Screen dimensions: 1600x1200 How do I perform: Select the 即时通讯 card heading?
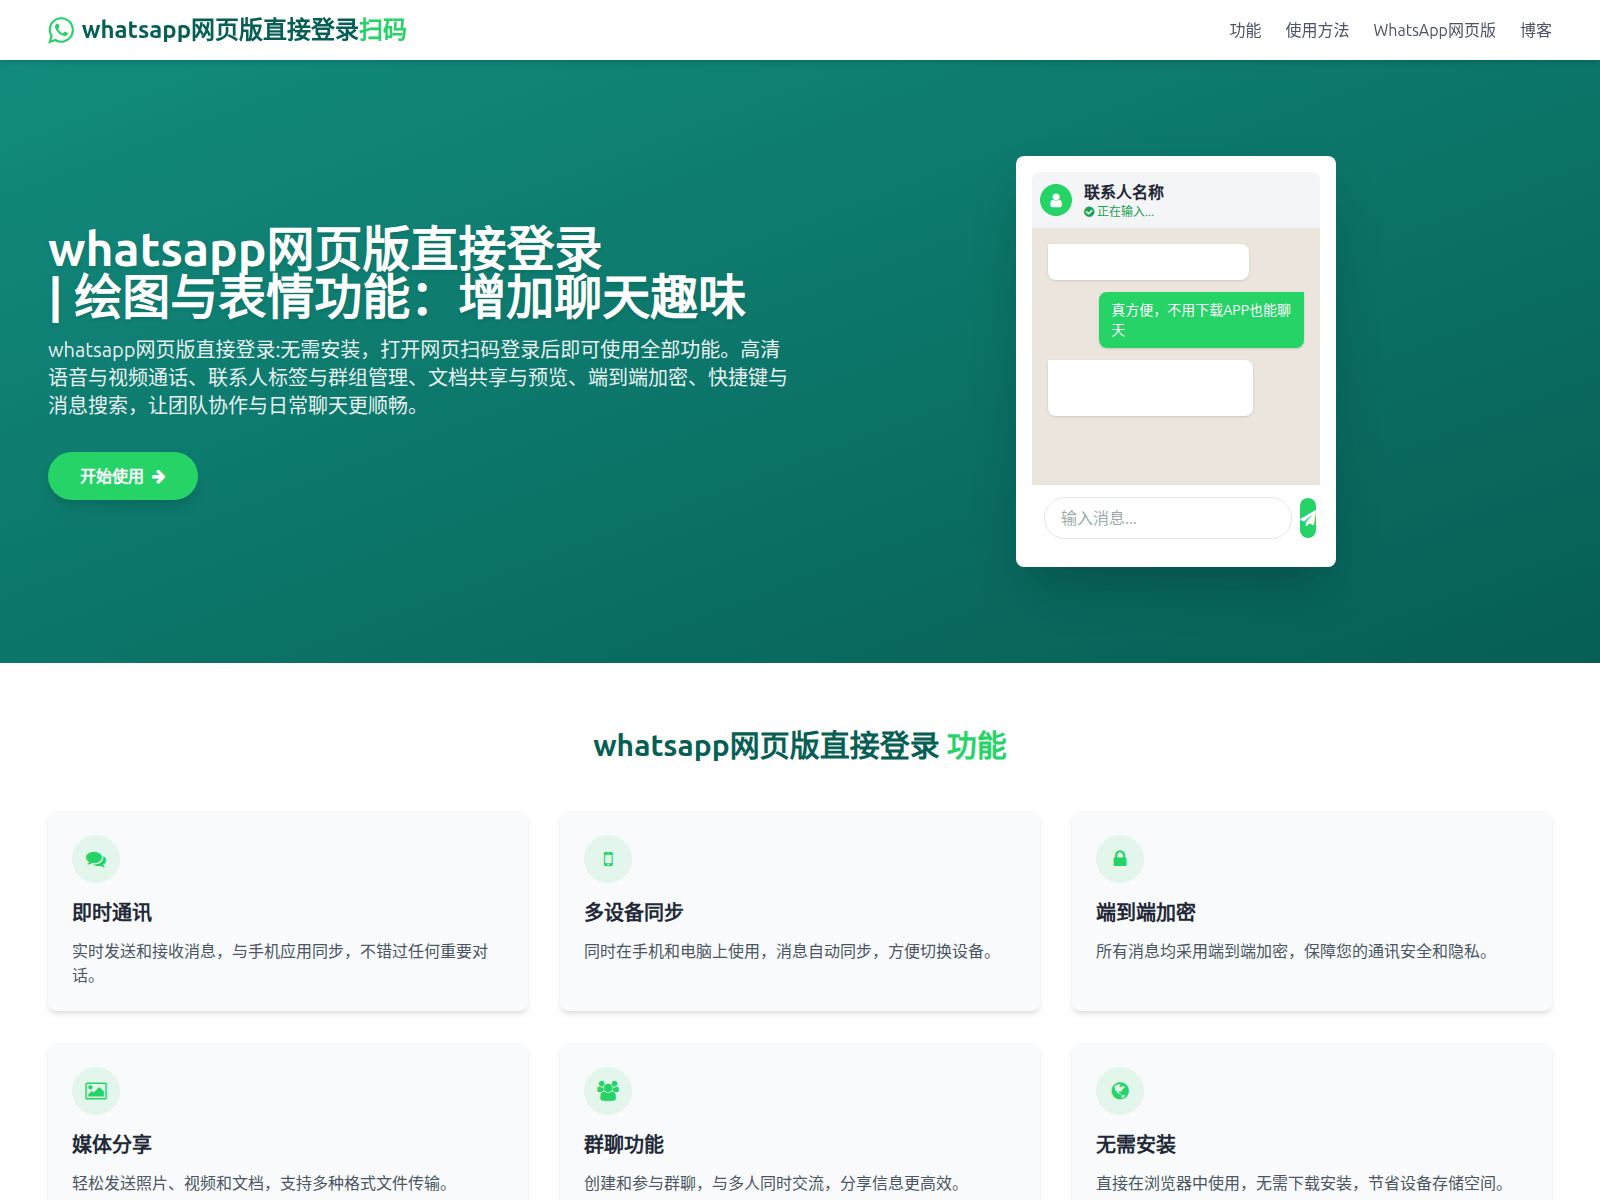(x=112, y=912)
